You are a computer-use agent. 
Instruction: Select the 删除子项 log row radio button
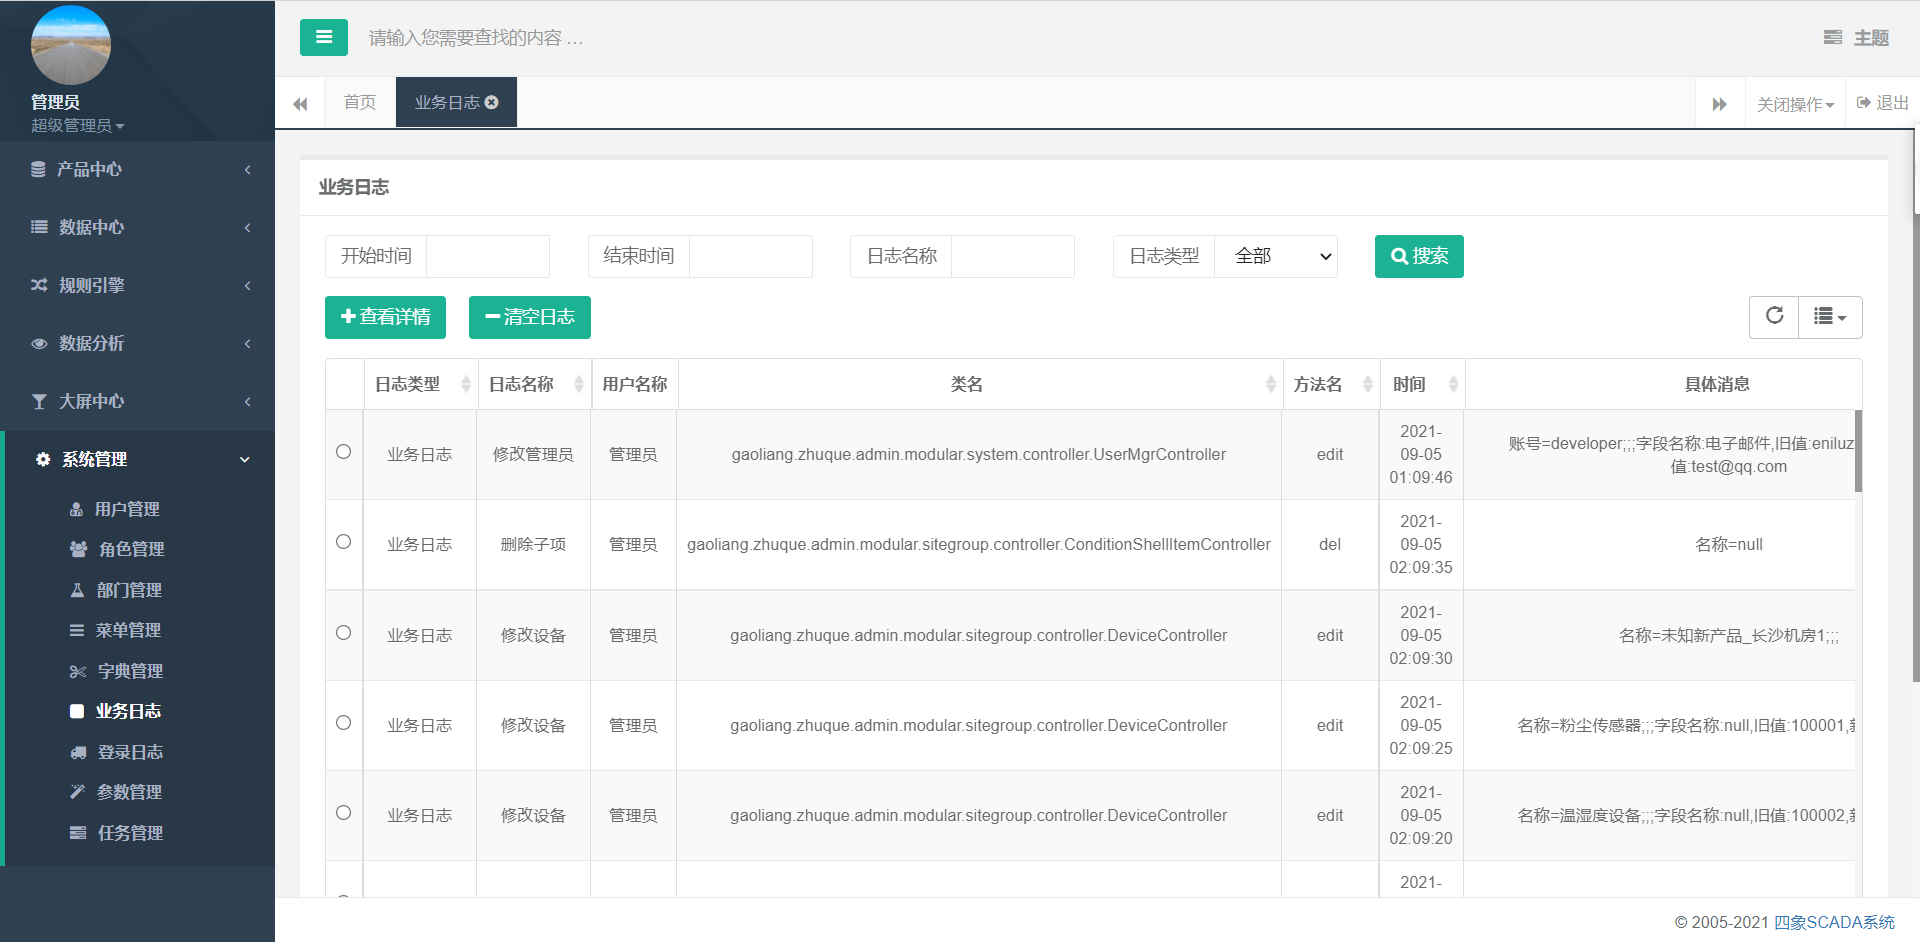pos(343,542)
